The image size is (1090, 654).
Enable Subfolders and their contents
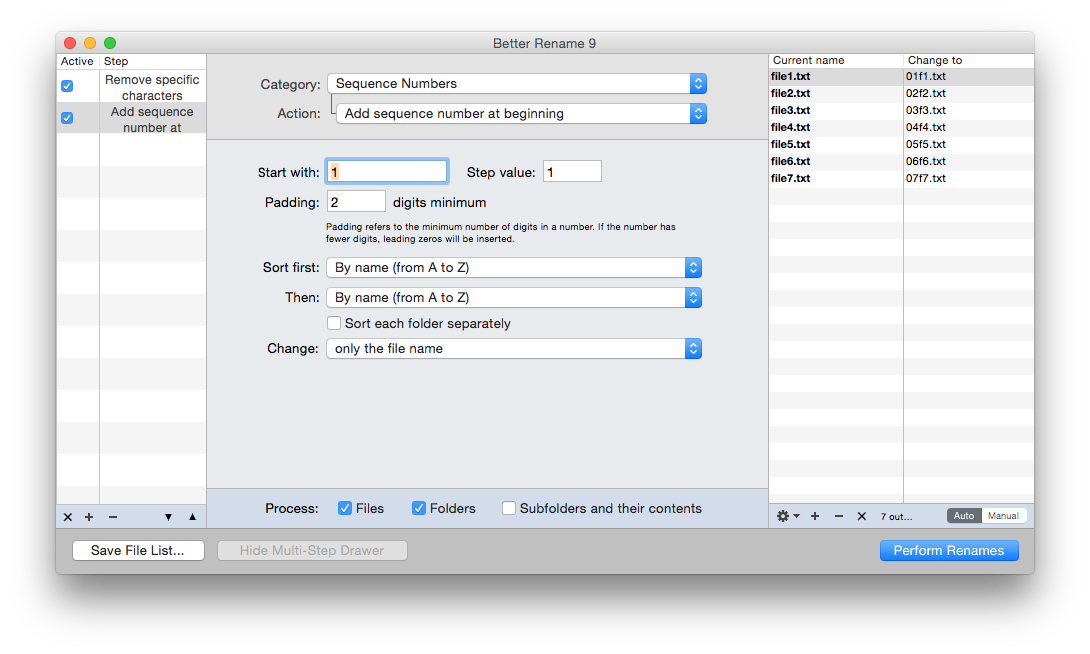[x=509, y=508]
